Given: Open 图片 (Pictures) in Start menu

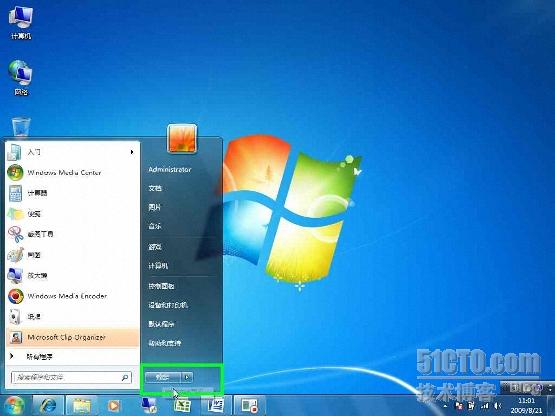Looking at the screenshot, I should (155, 207).
